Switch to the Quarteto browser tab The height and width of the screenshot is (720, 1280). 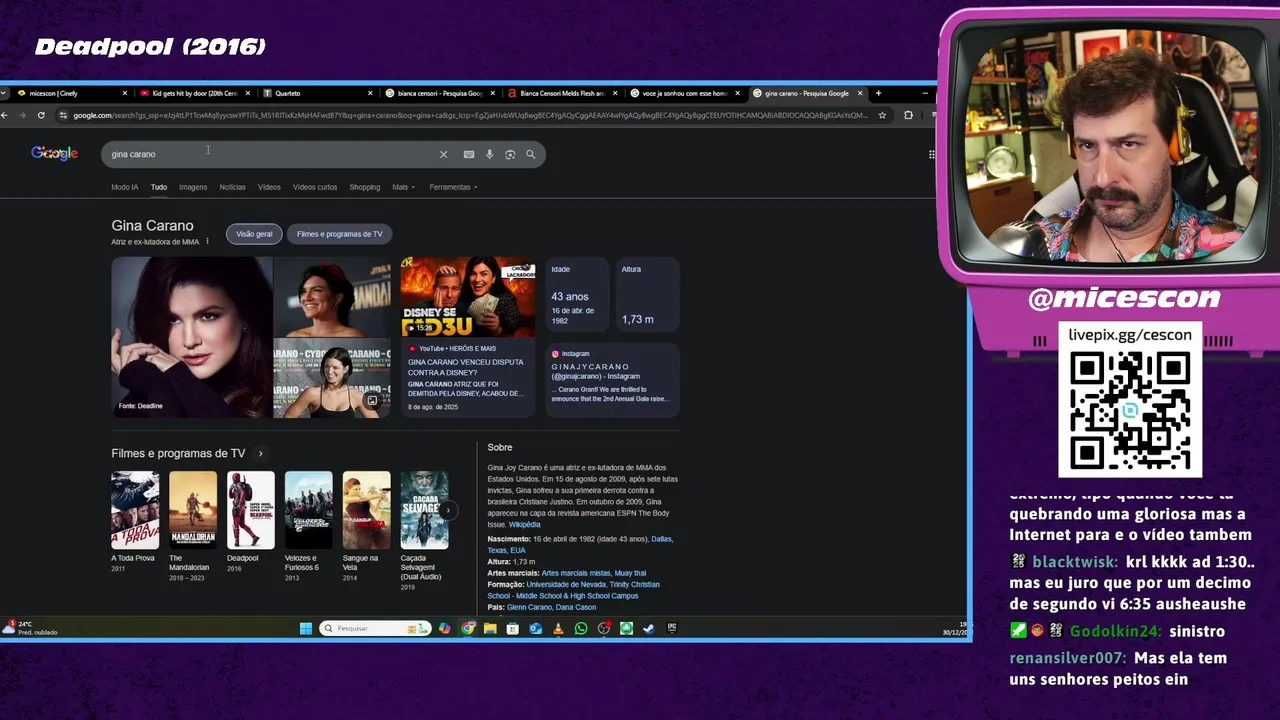tap(318, 93)
